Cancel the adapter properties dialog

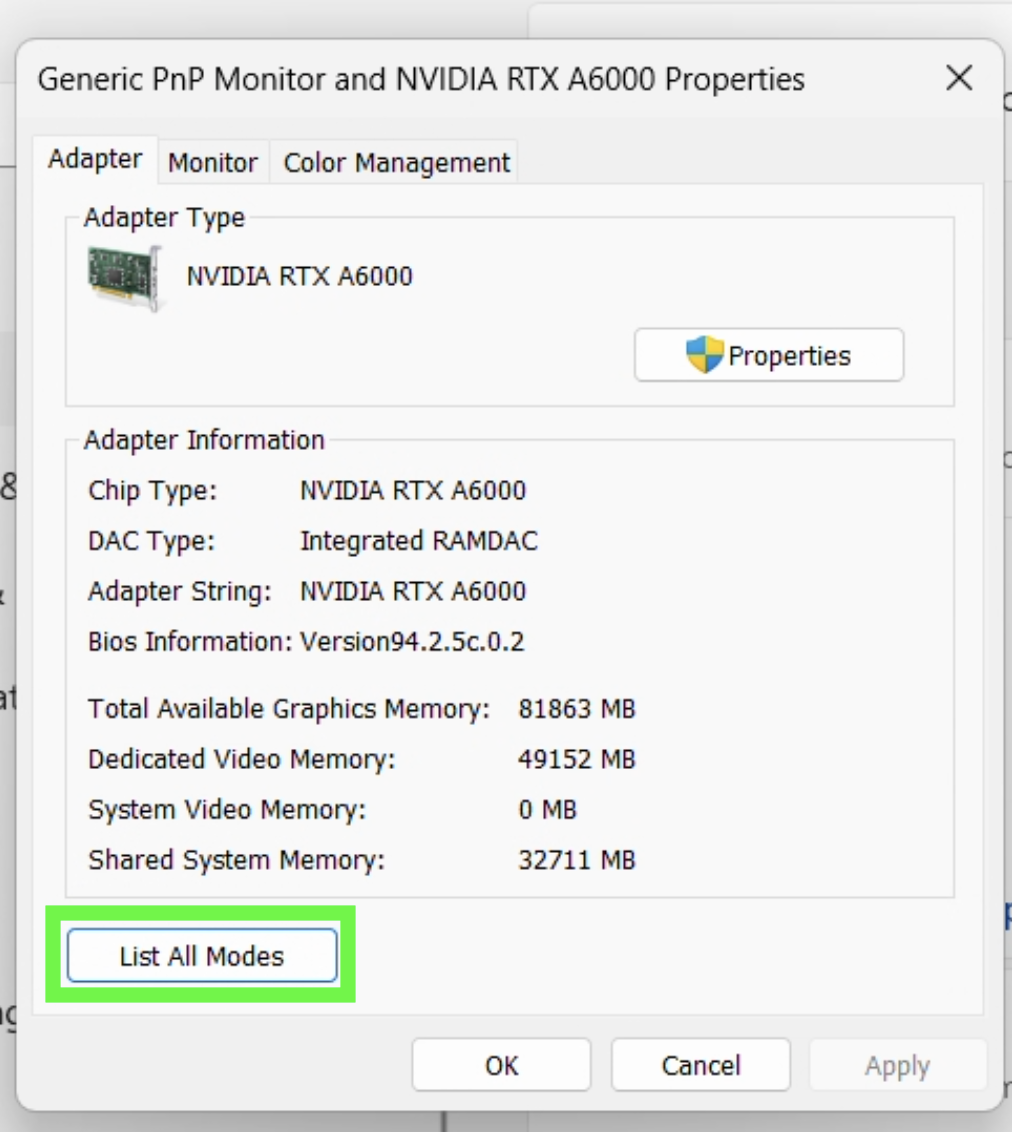coord(700,1066)
